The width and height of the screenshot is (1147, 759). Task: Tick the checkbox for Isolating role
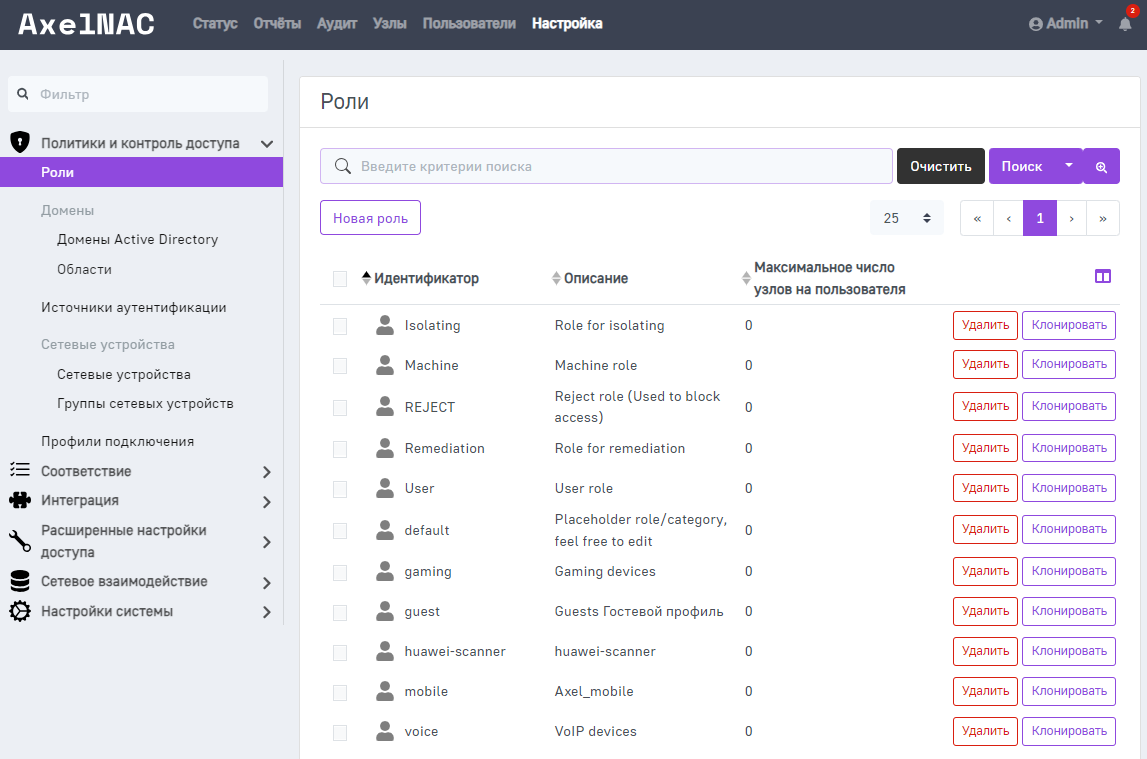(x=340, y=326)
